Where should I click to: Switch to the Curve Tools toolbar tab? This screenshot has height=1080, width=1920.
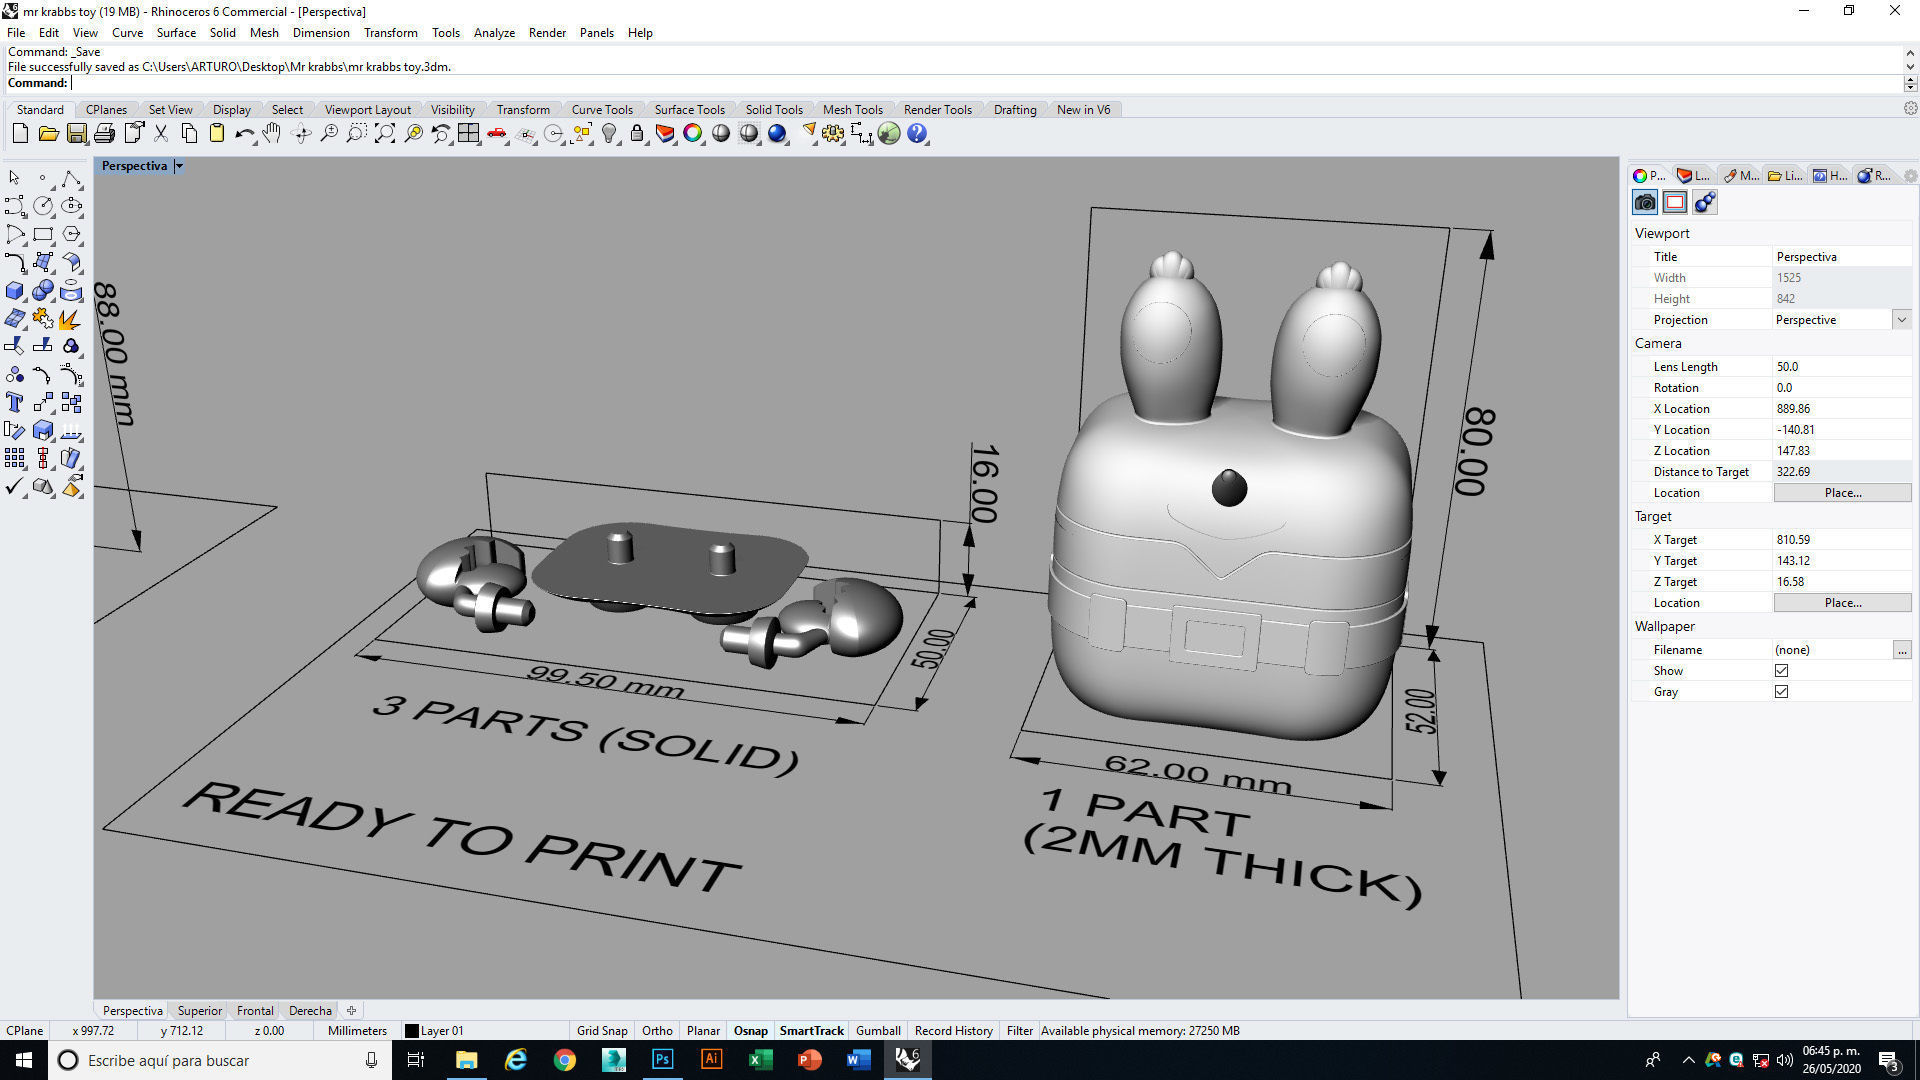[x=602, y=110]
